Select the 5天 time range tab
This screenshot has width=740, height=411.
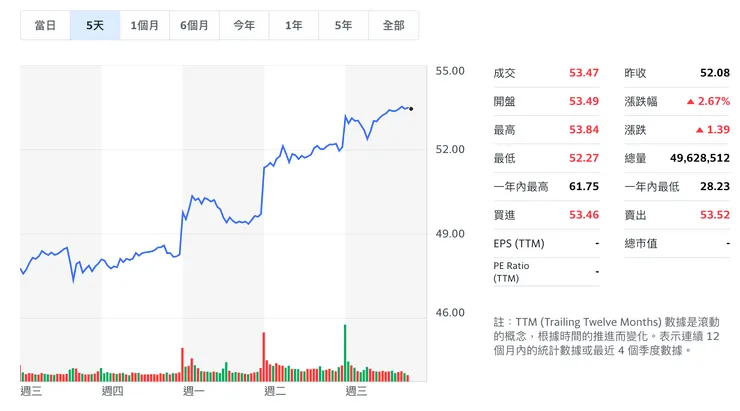(x=95, y=25)
